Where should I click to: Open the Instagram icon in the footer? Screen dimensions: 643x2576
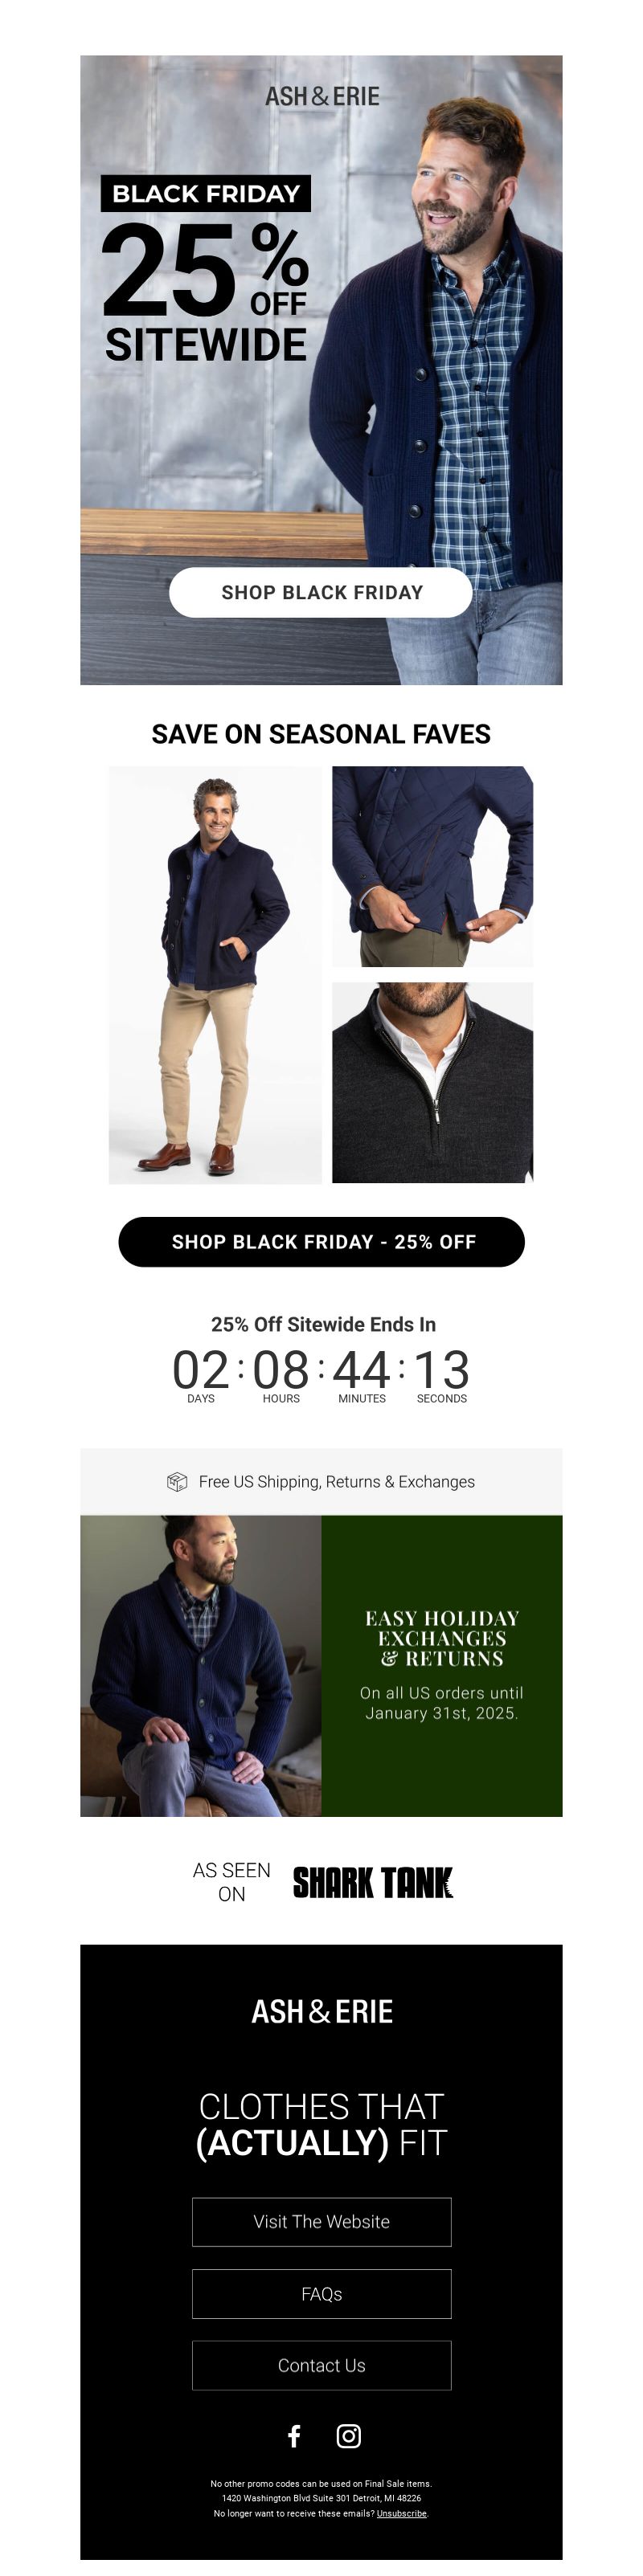point(348,2436)
